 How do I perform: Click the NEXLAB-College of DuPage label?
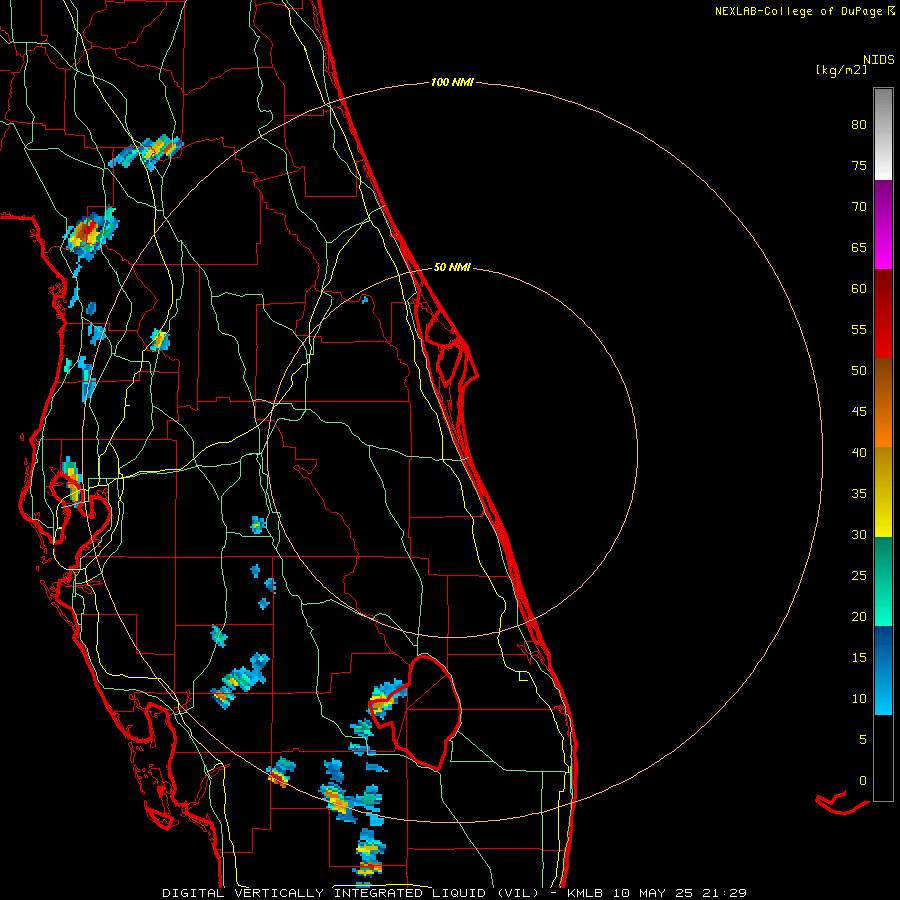(798, 11)
